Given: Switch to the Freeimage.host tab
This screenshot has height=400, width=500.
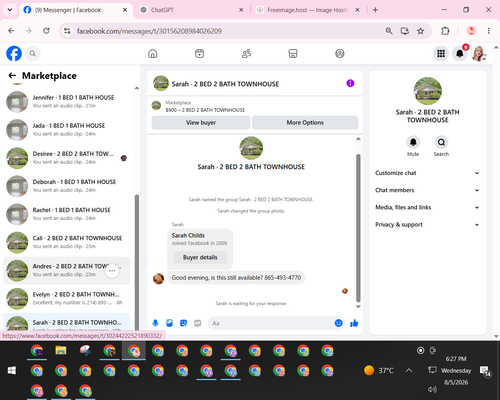Looking at the screenshot, I should pos(308,10).
